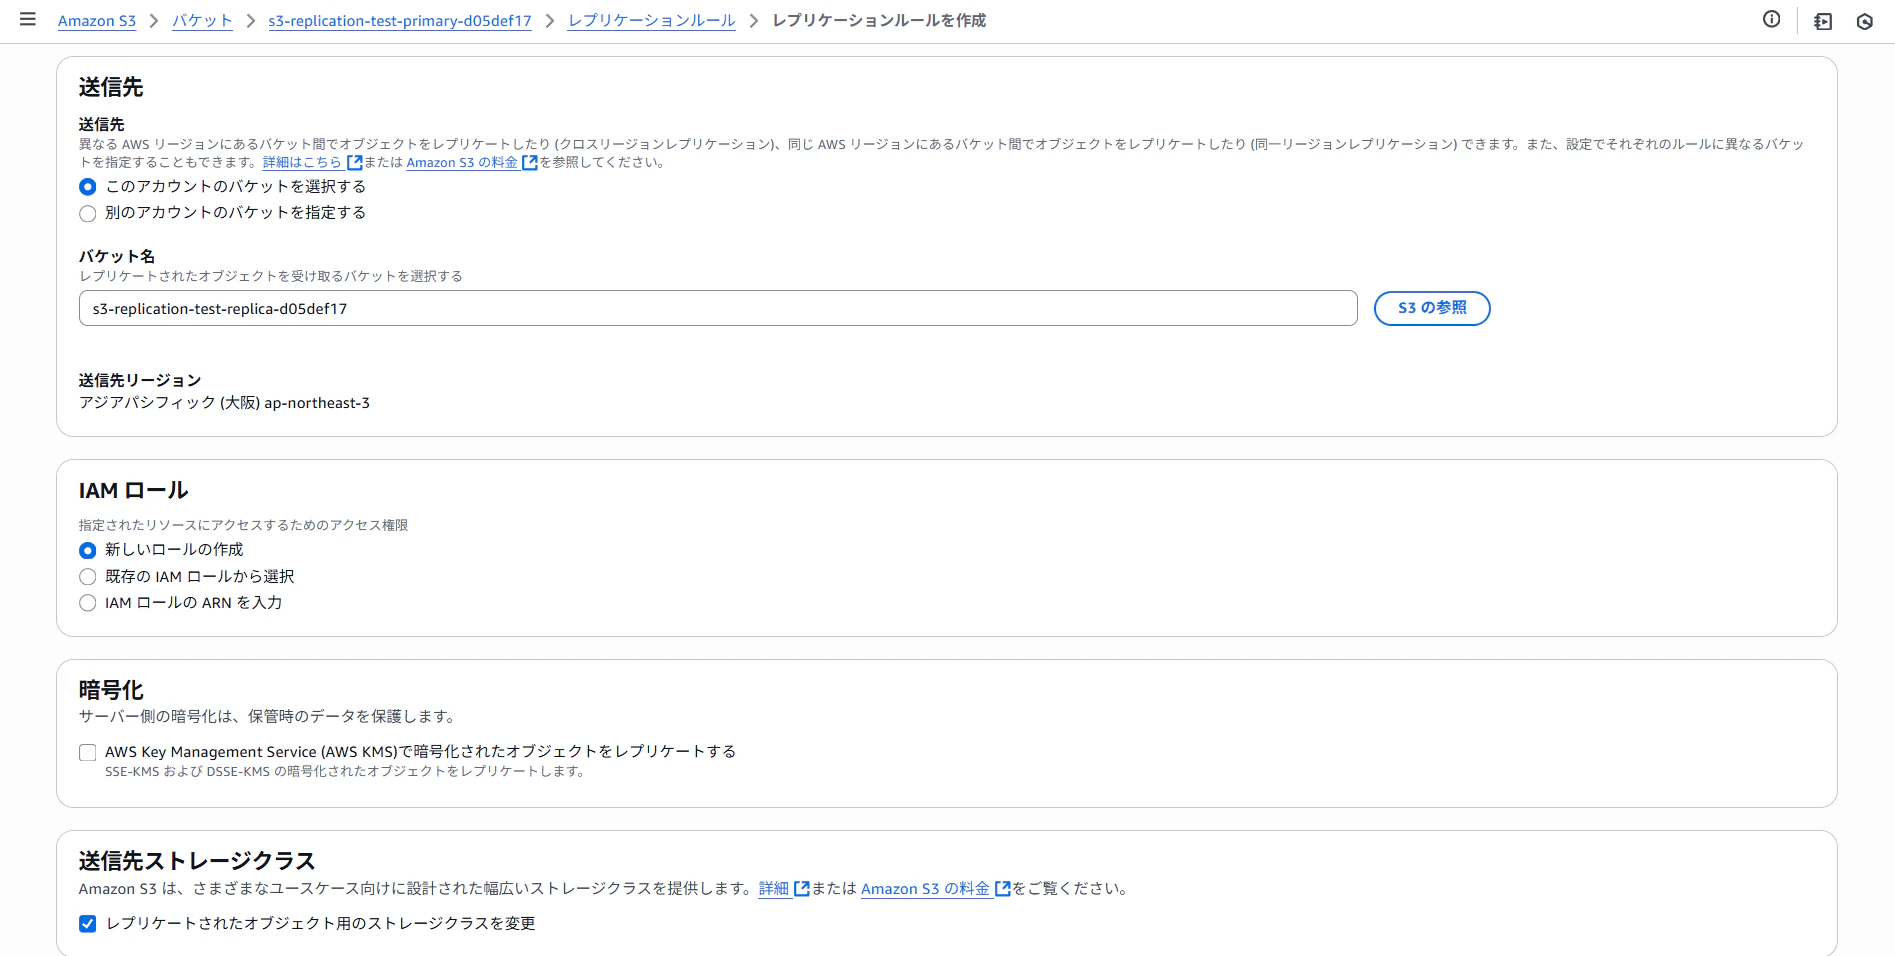Uncheck レプリケートされたオブジェクト用のストレージクラスを変更

pyautogui.click(x=87, y=924)
